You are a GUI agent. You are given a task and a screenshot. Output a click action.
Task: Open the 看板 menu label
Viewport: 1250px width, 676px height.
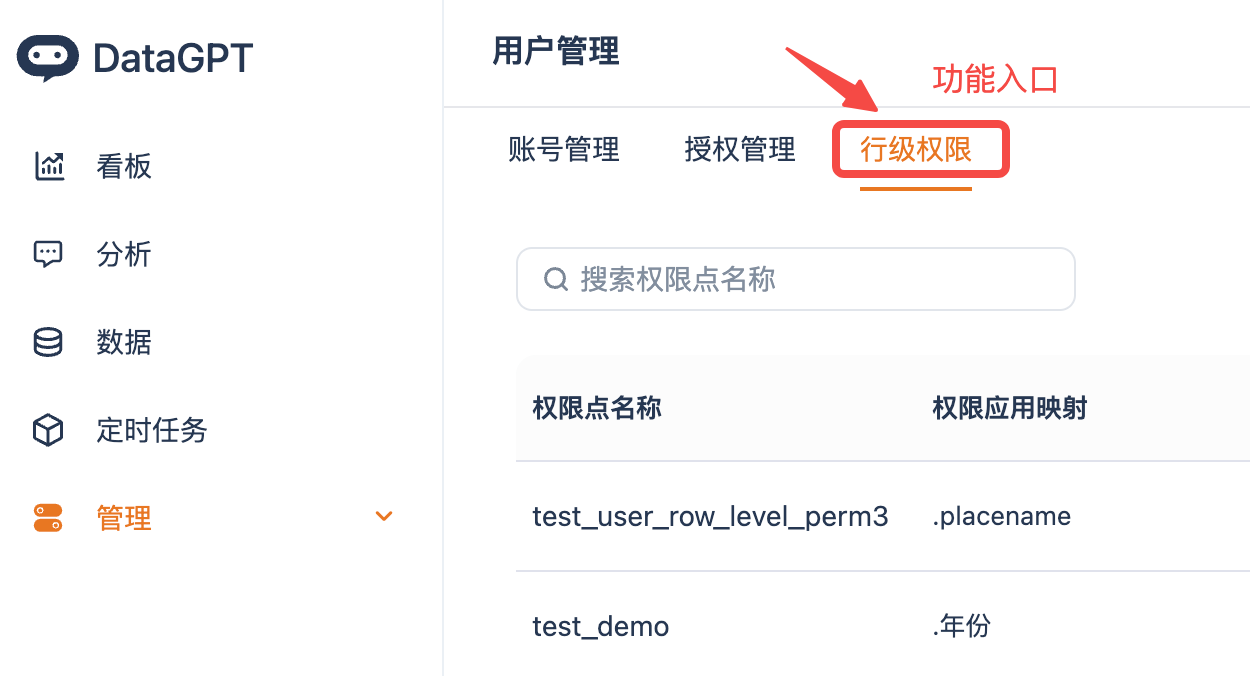124,166
